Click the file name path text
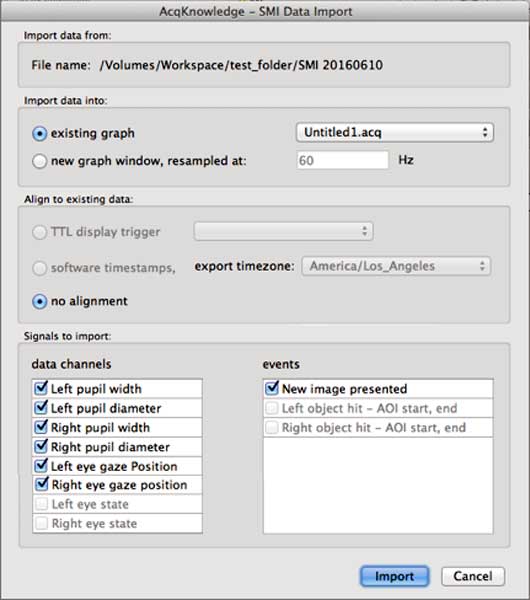530x600 pixels. tap(241, 65)
